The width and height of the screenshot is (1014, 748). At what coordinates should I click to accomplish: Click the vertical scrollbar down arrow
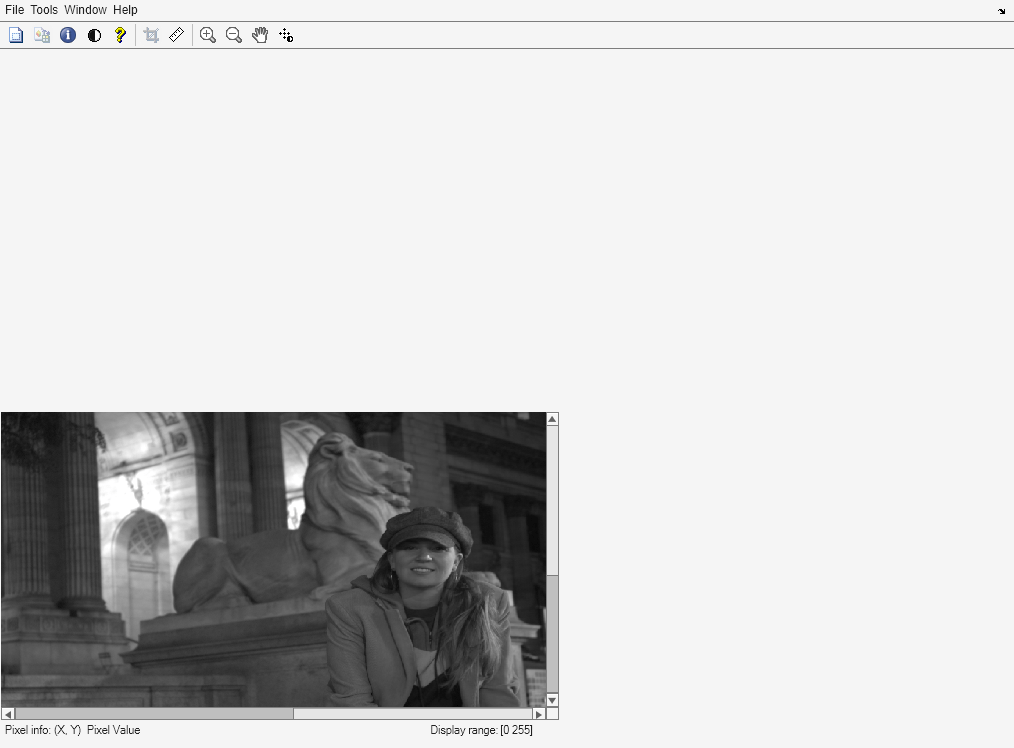point(551,701)
